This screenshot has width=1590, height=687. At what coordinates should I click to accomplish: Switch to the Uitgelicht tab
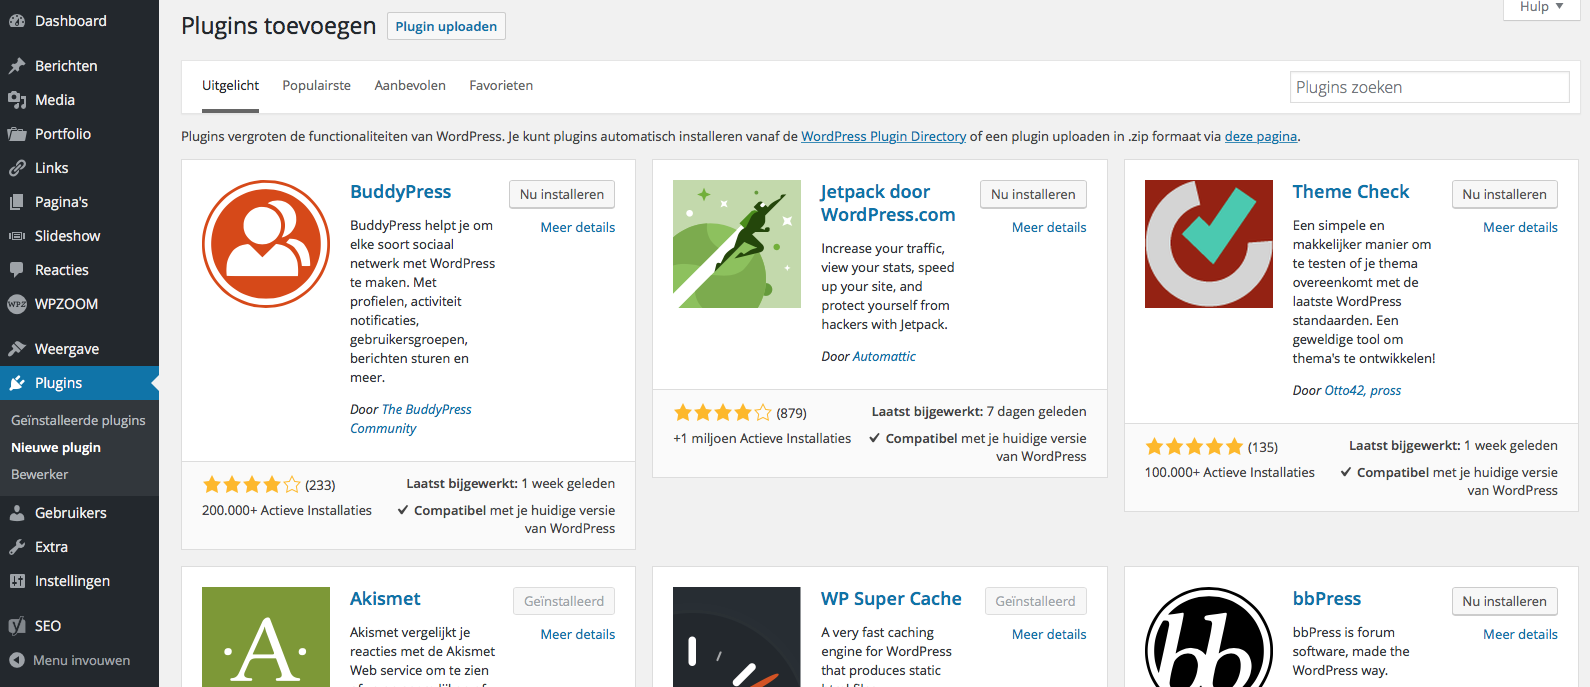(230, 86)
